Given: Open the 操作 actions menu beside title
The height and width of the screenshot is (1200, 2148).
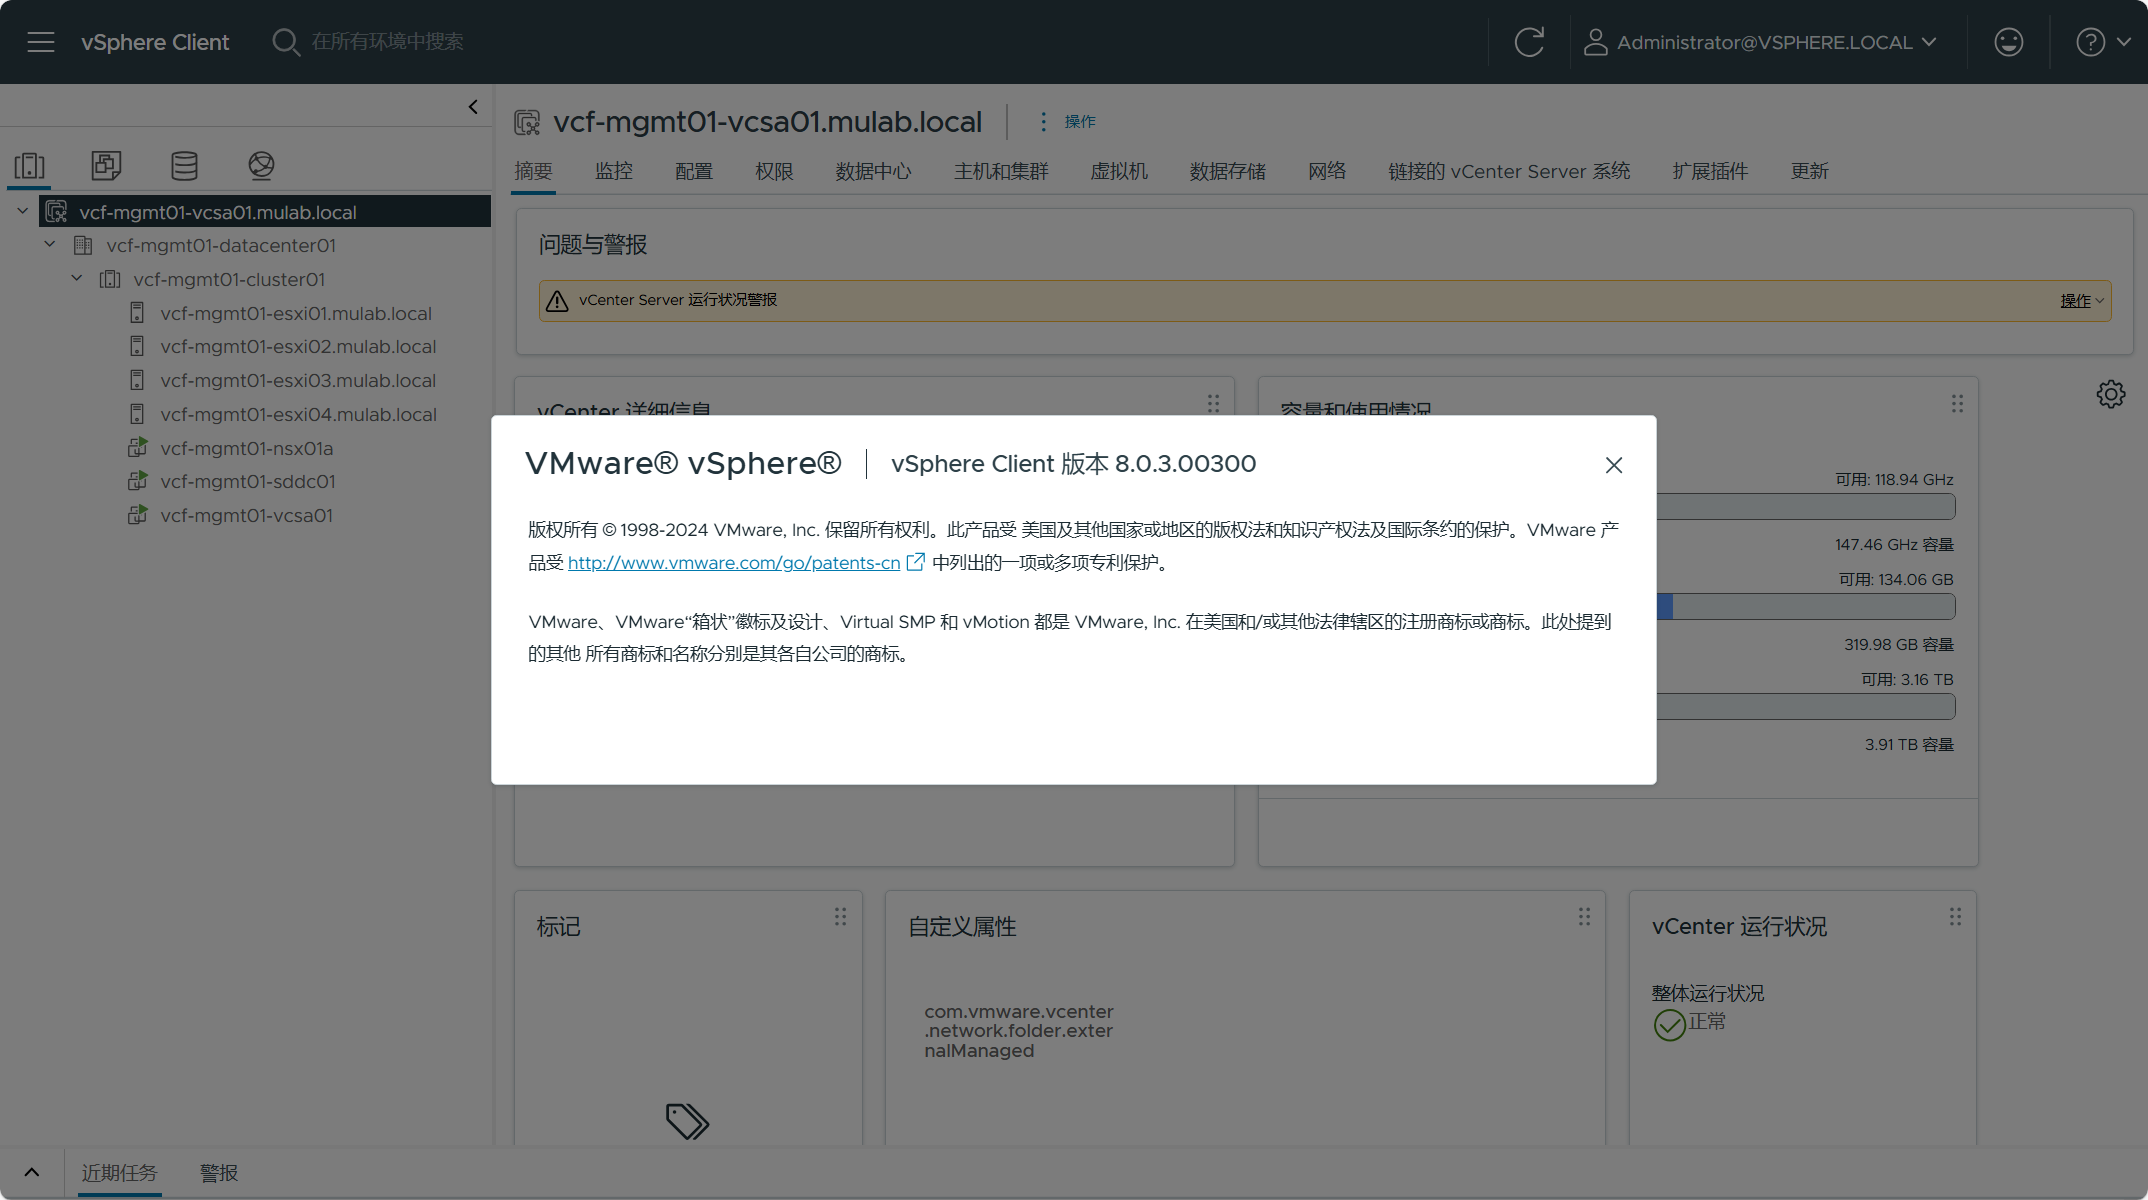Looking at the screenshot, I should point(1068,122).
